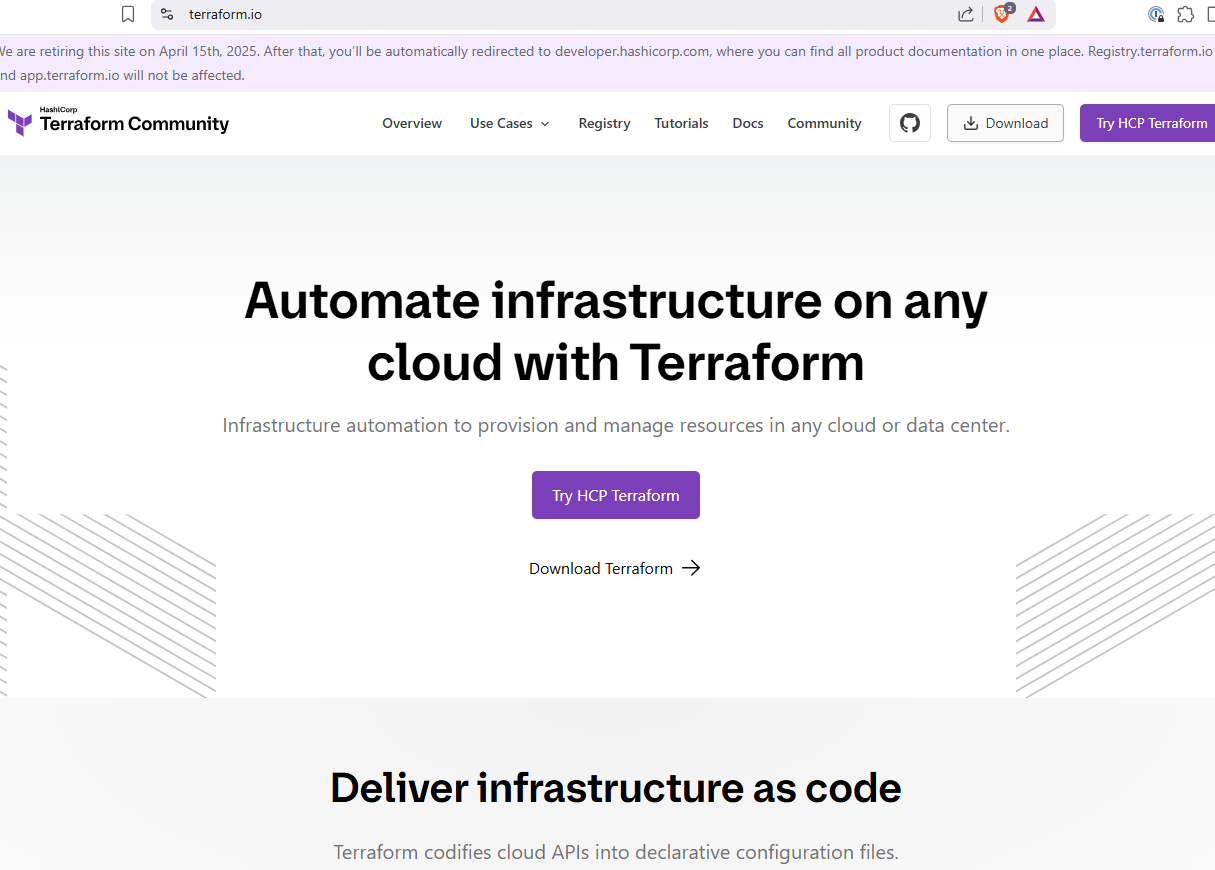Expand the Use Cases dropdown menu
The image size is (1215, 870).
510,123
